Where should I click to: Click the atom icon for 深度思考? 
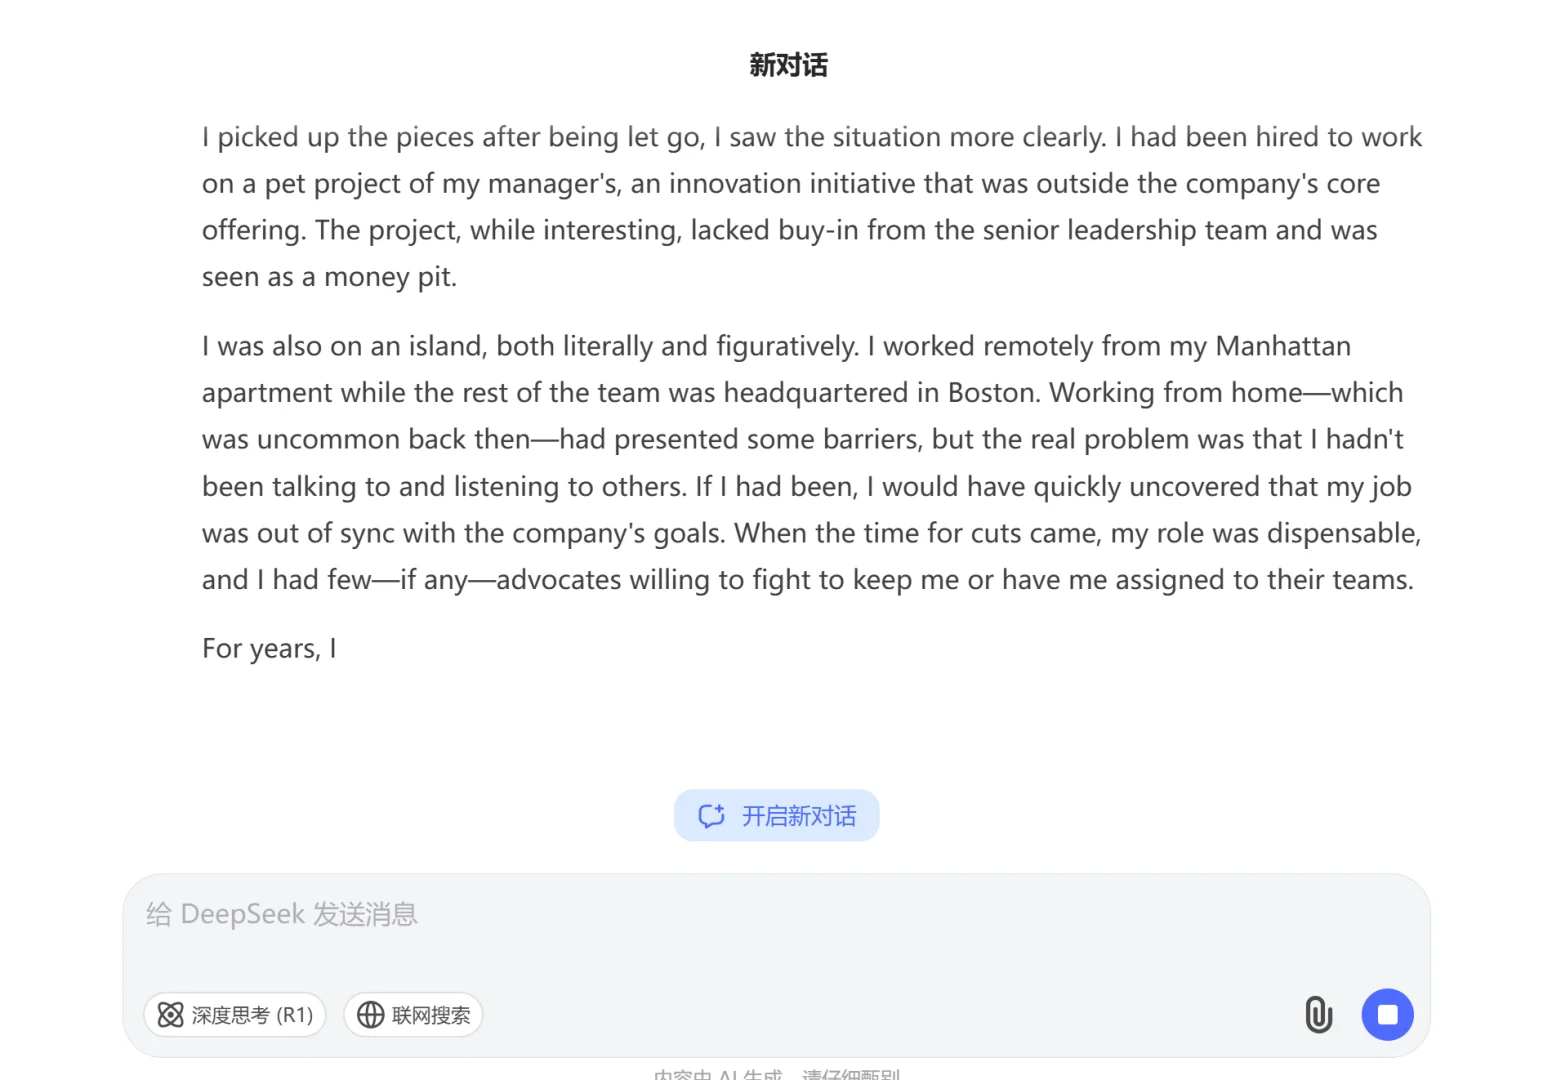pyautogui.click(x=171, y=1015)
